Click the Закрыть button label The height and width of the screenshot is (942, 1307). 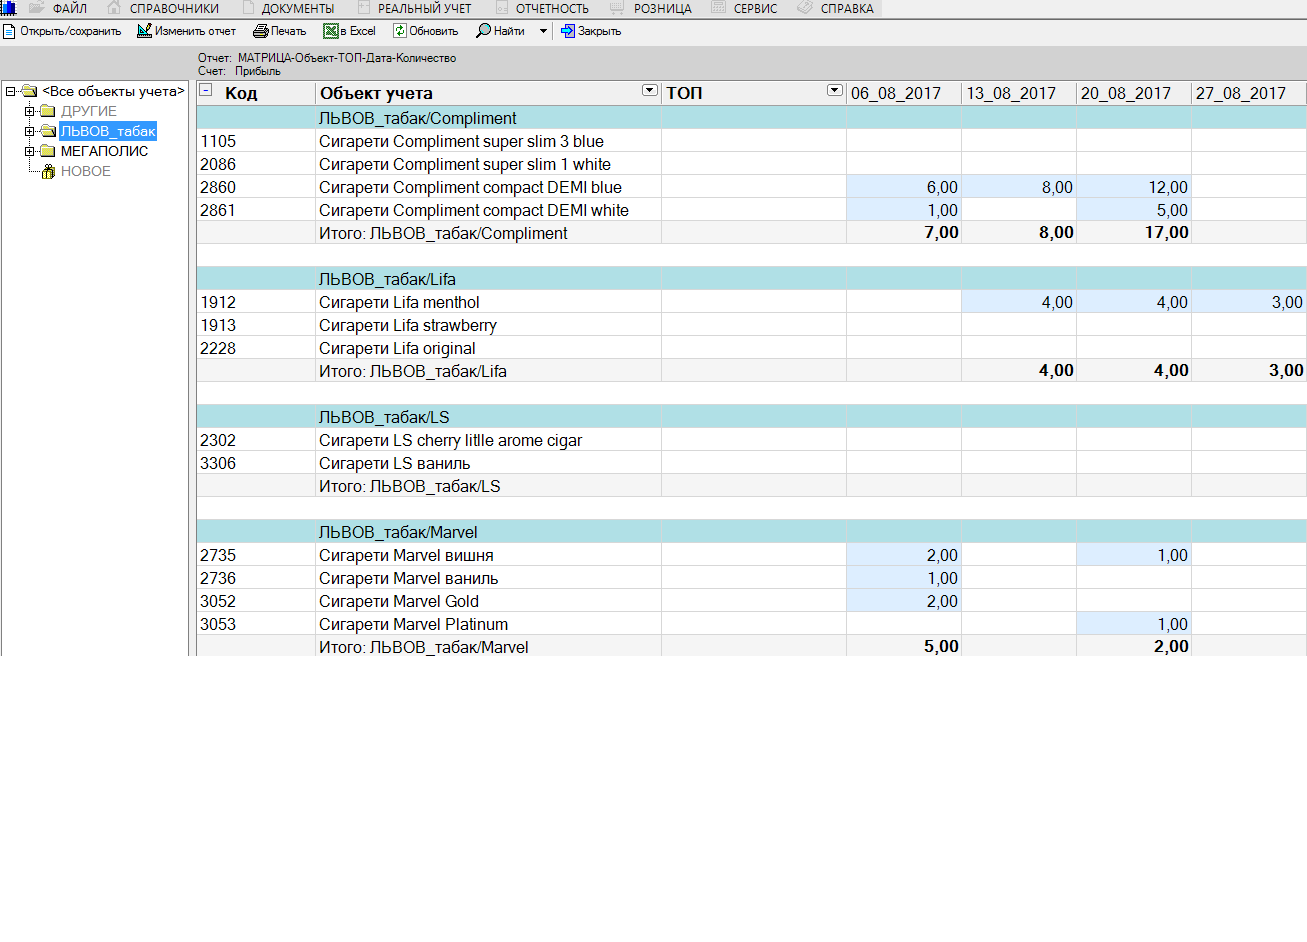click(600, 31)
